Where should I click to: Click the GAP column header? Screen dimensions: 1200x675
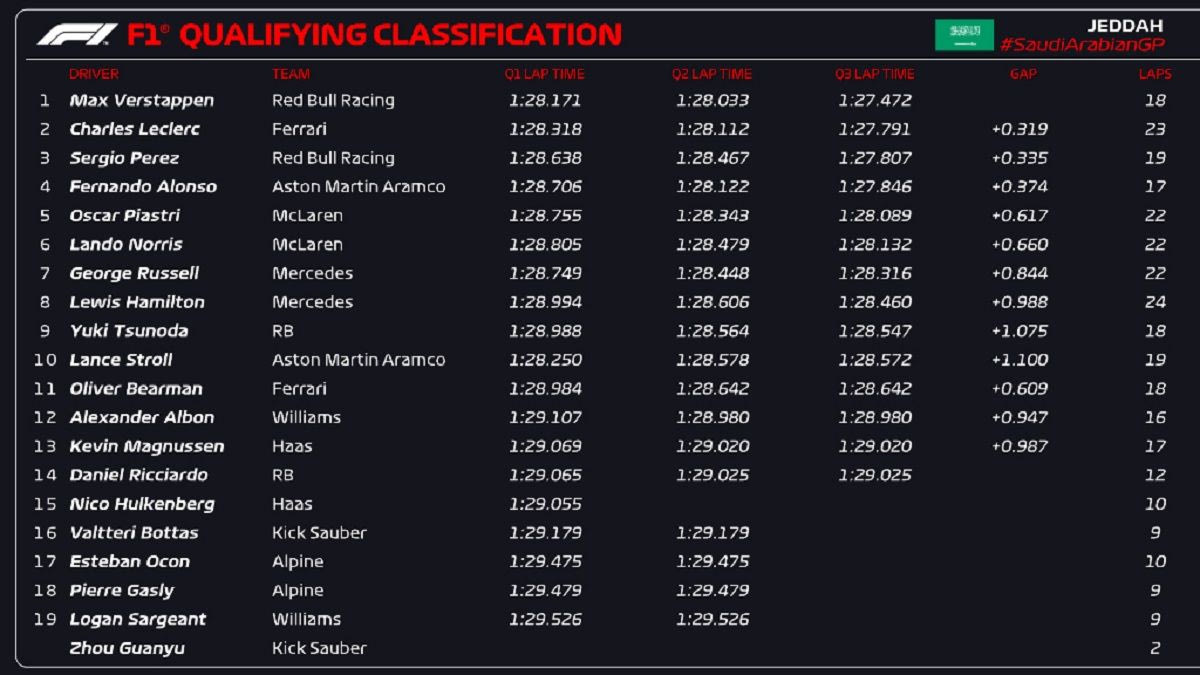[1023, 74]
